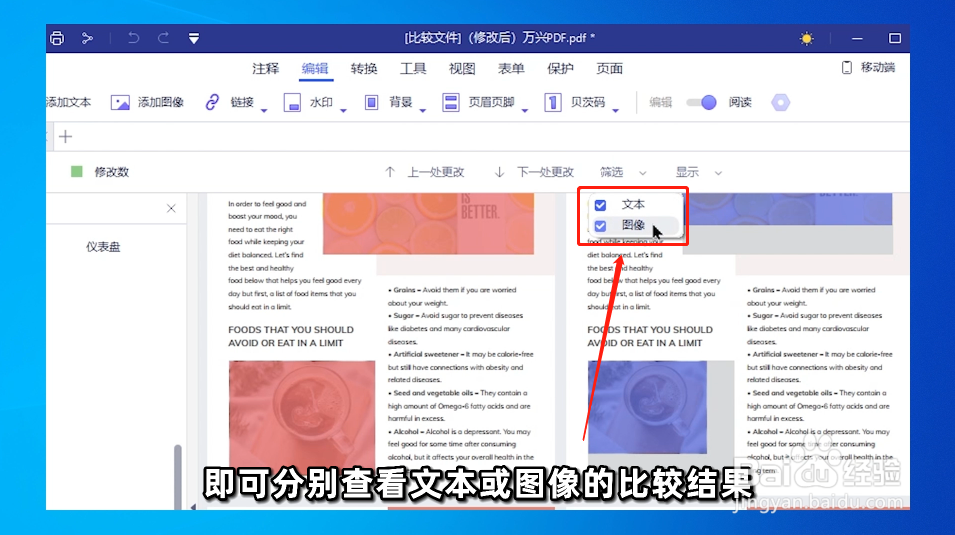Viewport: 955px width, 535px height.
Task: Expand the 背景 dropdown arrow
Action: [423, 110]
